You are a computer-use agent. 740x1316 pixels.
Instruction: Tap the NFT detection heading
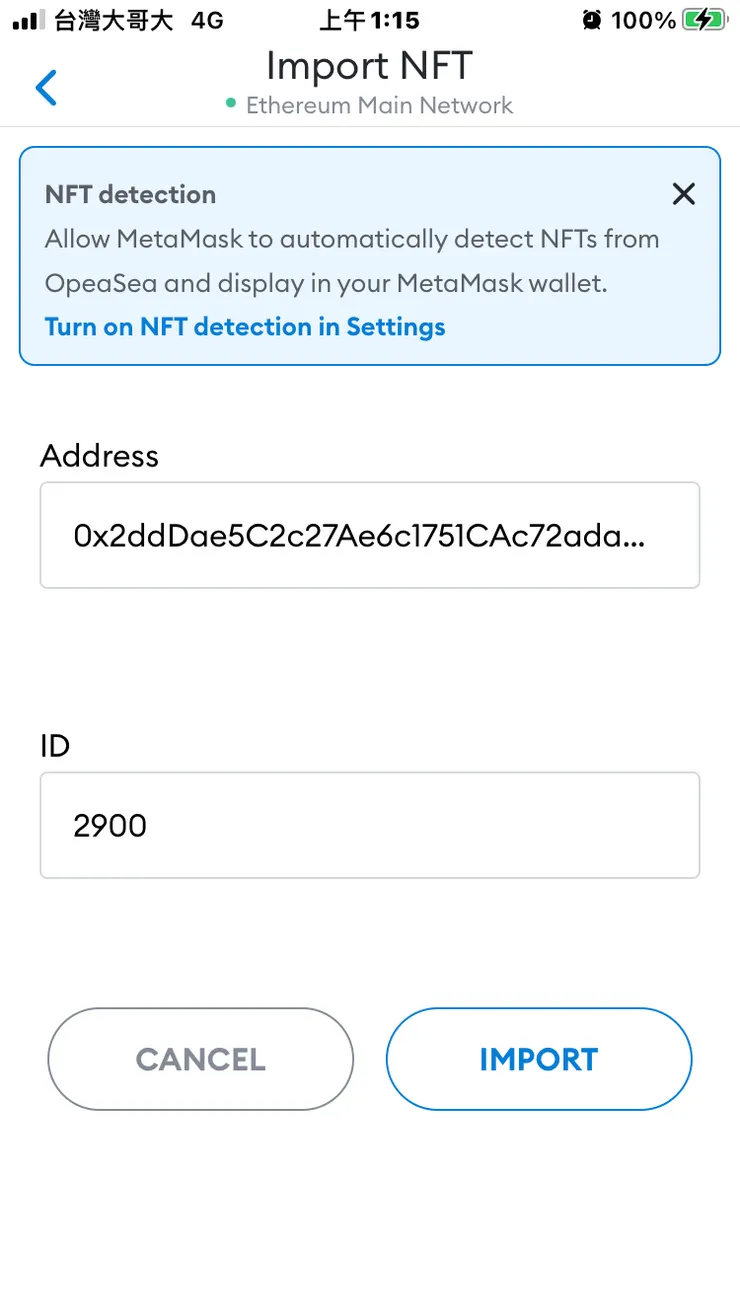(x=130, y=194)
